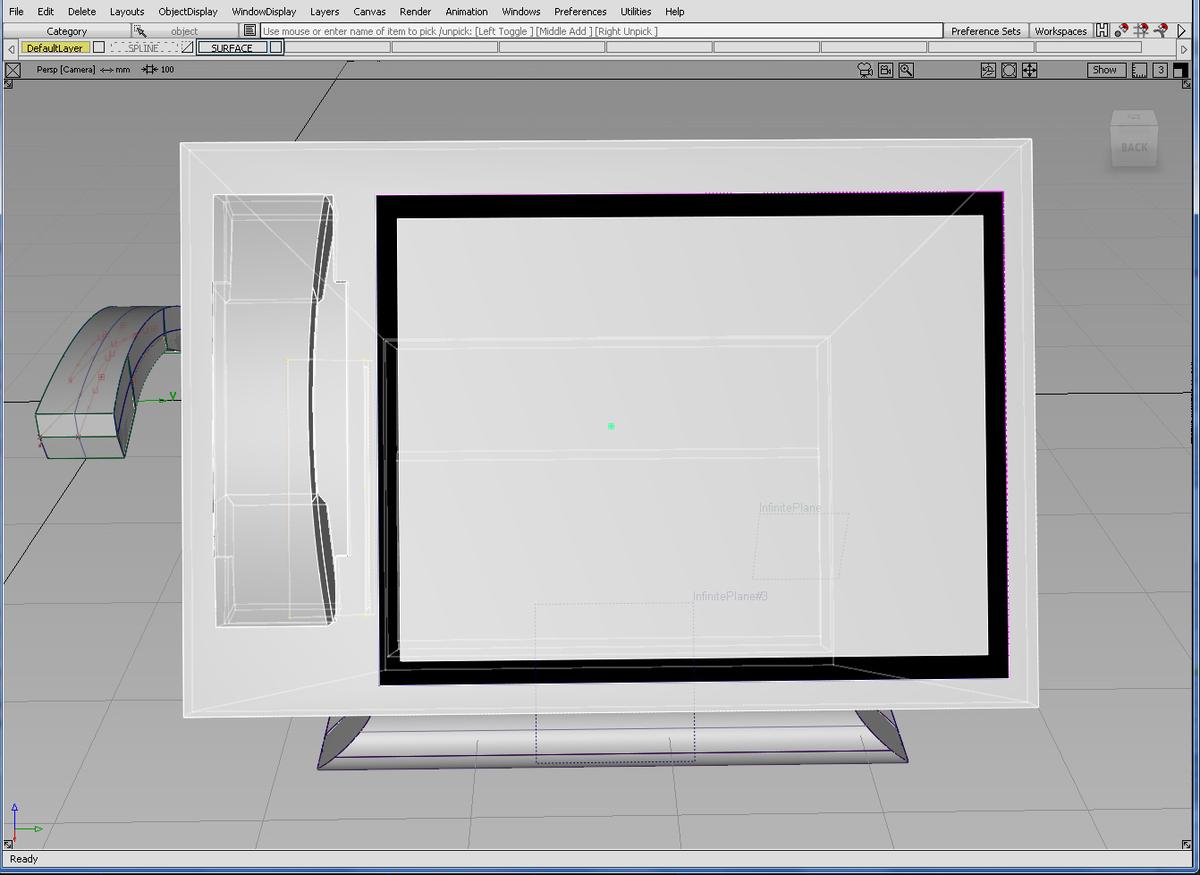This screenshot has height=875, width=1200.
Task: Click the four-arrow pan icon in viewport bar
Action: (1029, 70)
